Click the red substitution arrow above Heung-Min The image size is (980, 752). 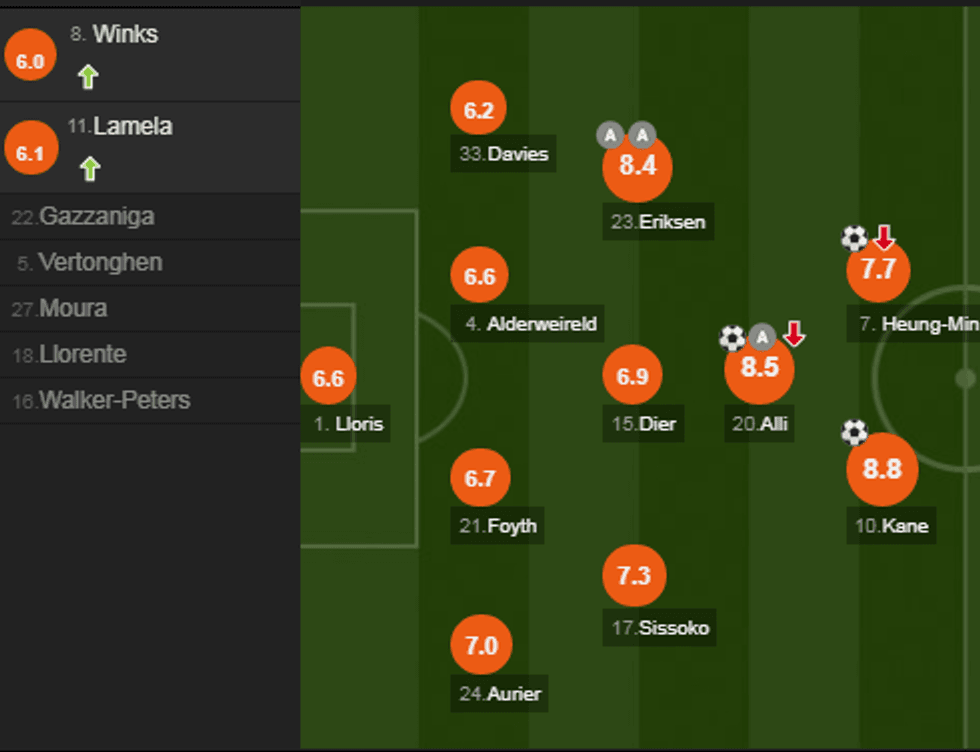point(884,237)
